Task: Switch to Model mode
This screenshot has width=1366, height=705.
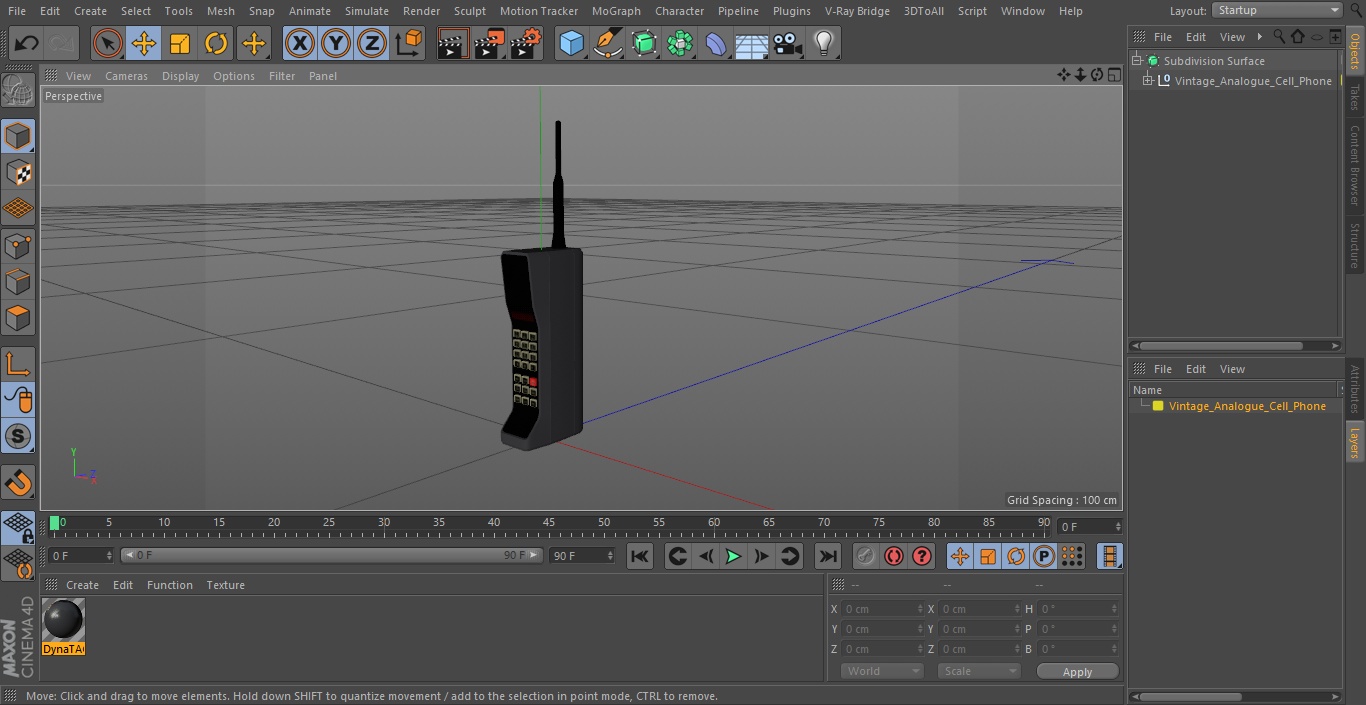Action: [18, 136]
